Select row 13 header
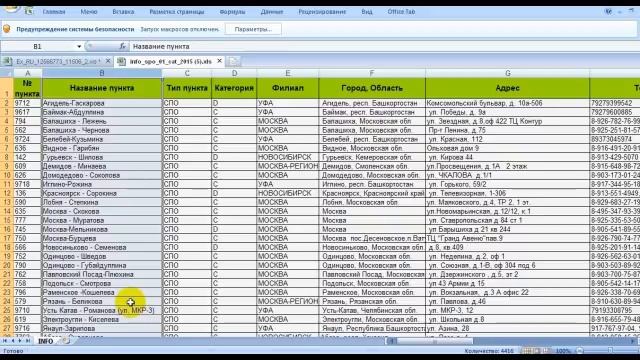The width and height of the screenshot is (640, 360). pos(7,202)
